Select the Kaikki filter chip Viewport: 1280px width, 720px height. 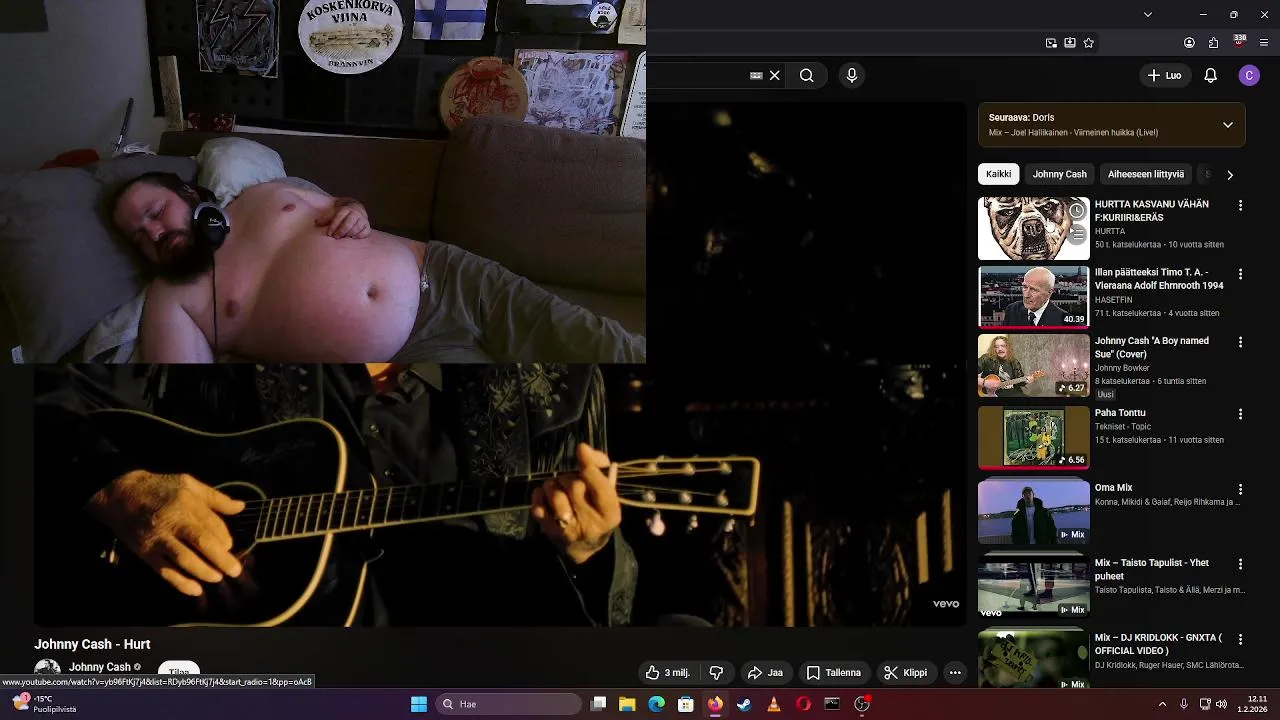point(998,174)
